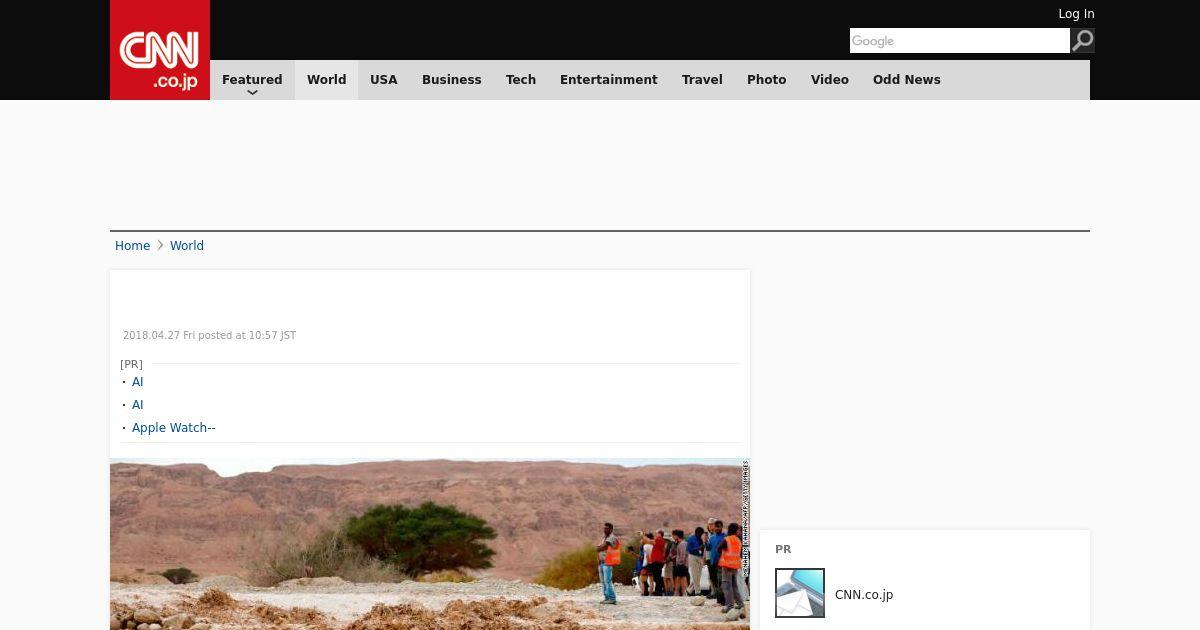
Task: Open the Apple Watch-- PR link
Action: tap(174, 428)
